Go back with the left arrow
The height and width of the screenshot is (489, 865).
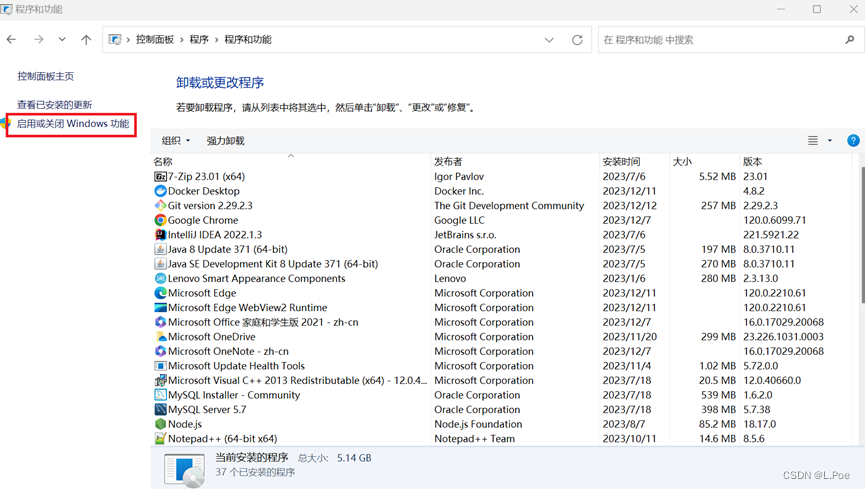click(12, 40)
